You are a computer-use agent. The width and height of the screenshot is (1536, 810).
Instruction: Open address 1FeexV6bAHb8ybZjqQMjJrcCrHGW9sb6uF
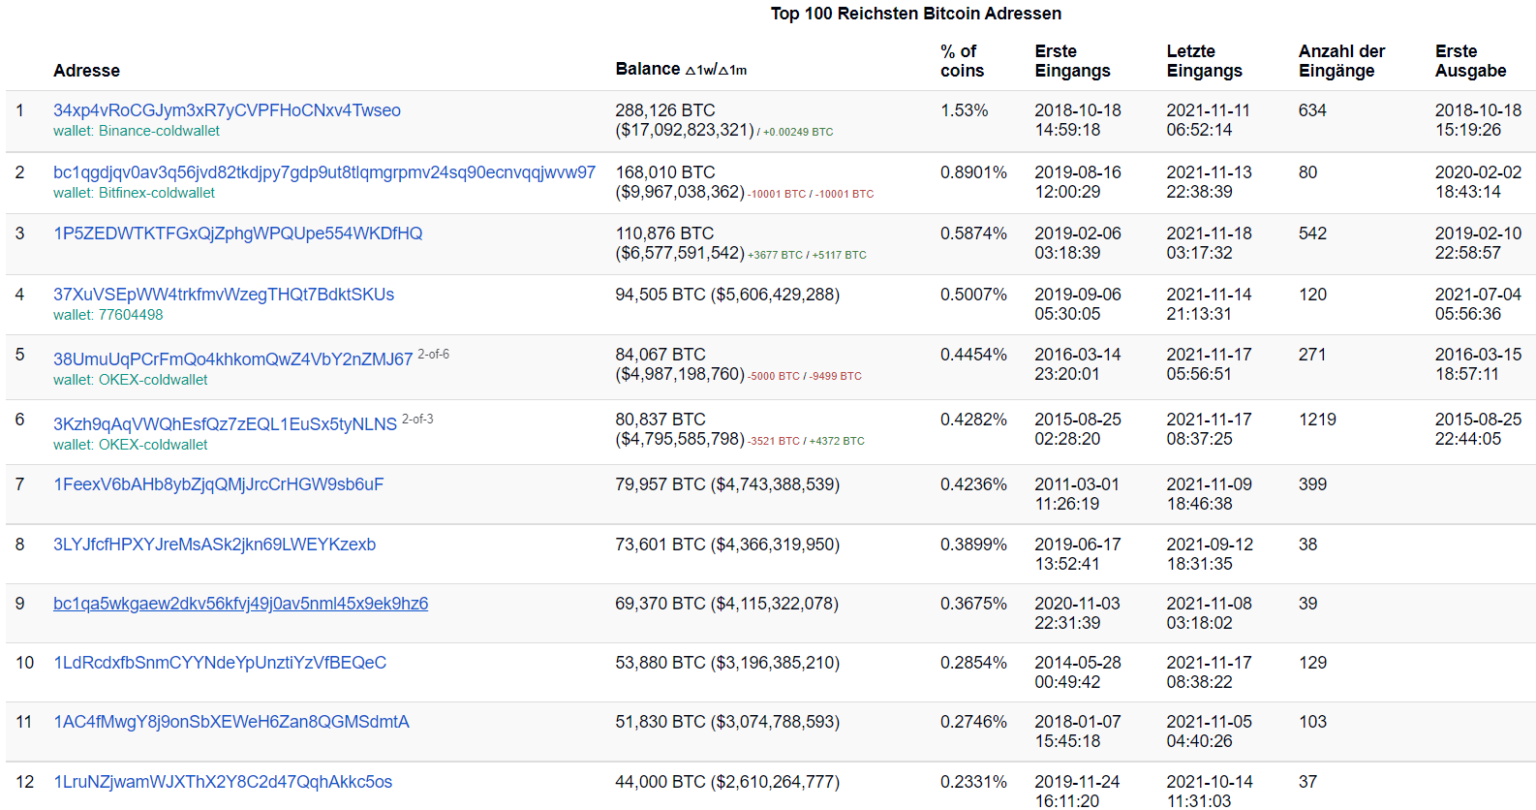(218, 484)
